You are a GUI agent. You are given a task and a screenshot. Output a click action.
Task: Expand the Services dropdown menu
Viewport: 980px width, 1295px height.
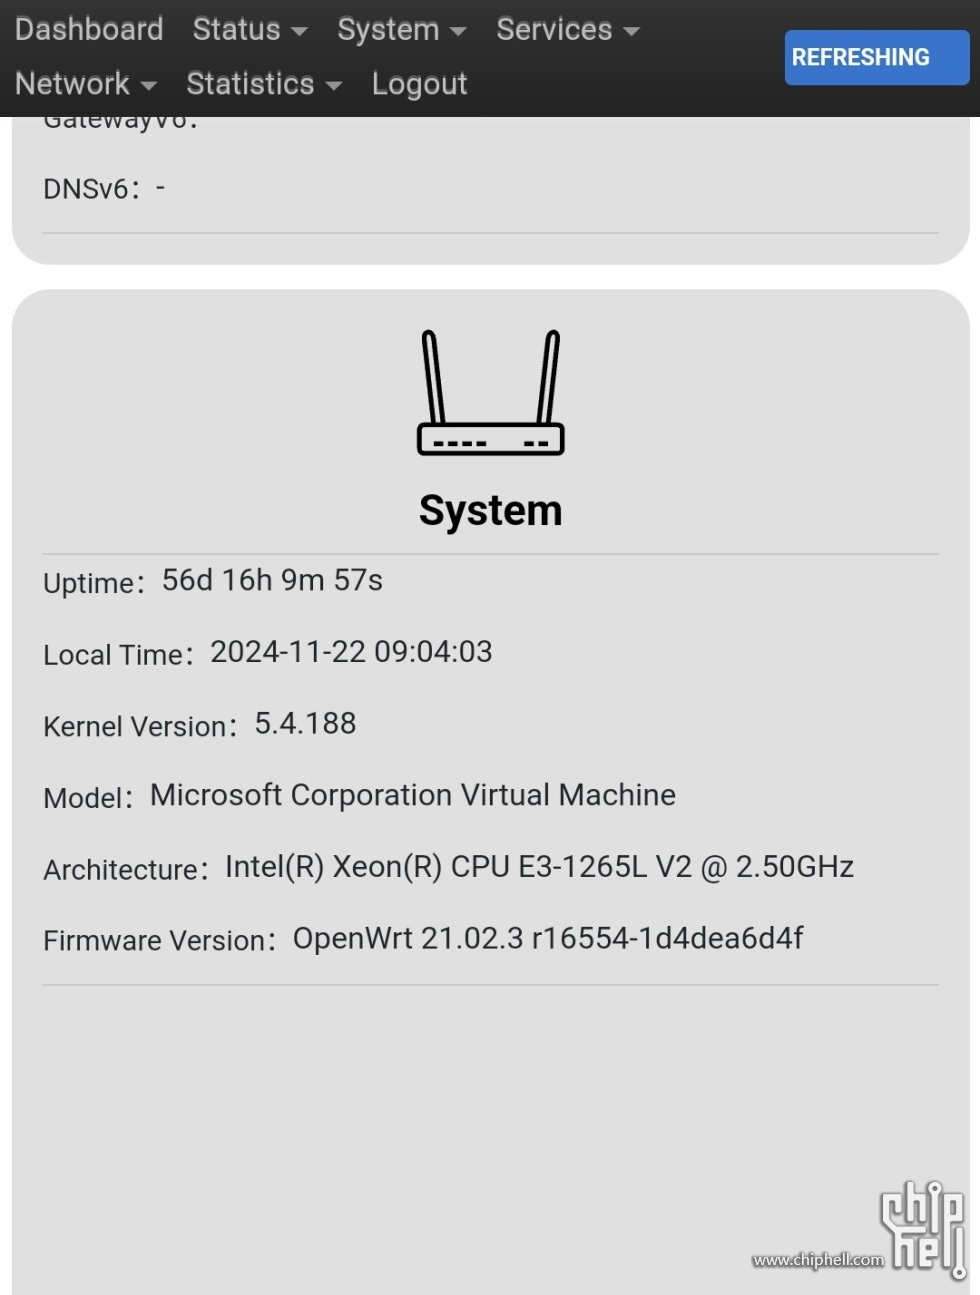[x=568, y=29]
